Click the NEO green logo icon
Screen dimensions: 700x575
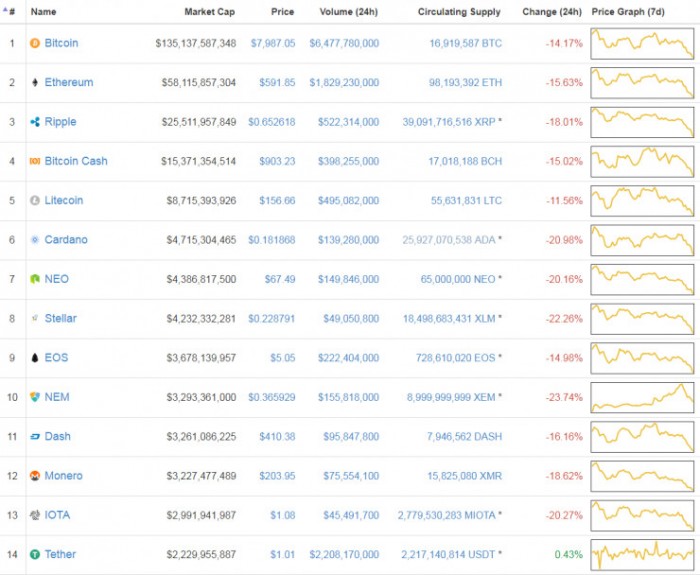[35, 279]
